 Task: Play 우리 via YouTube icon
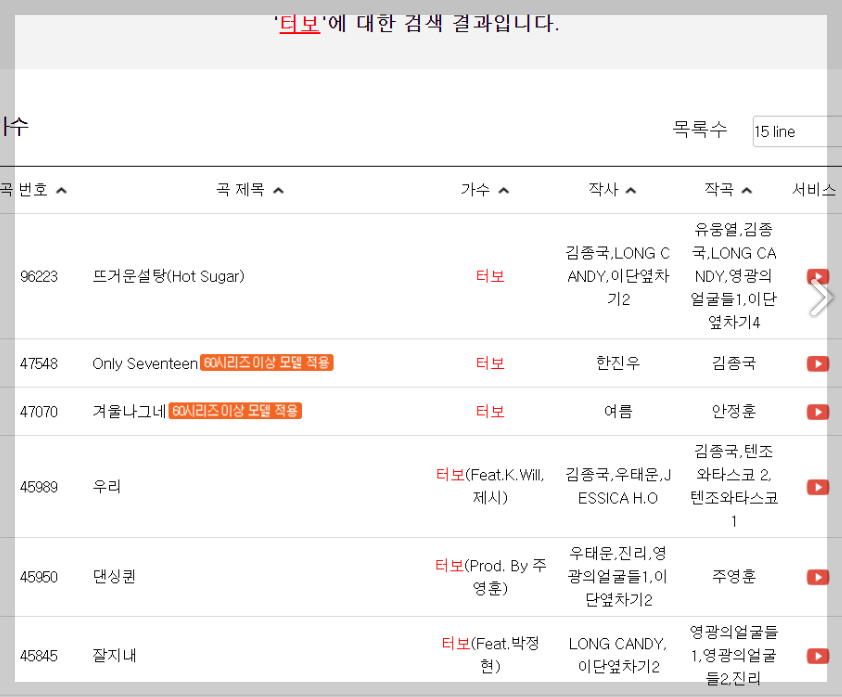[818, 487]
